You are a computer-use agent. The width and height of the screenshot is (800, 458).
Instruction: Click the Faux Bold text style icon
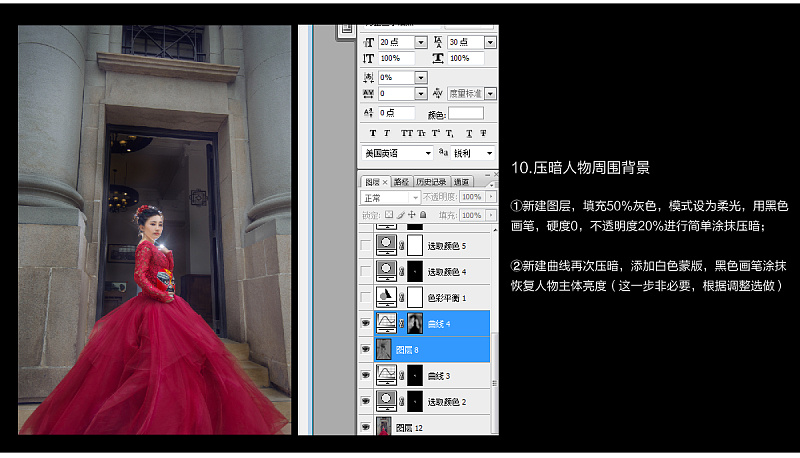(x=372, y=133)
